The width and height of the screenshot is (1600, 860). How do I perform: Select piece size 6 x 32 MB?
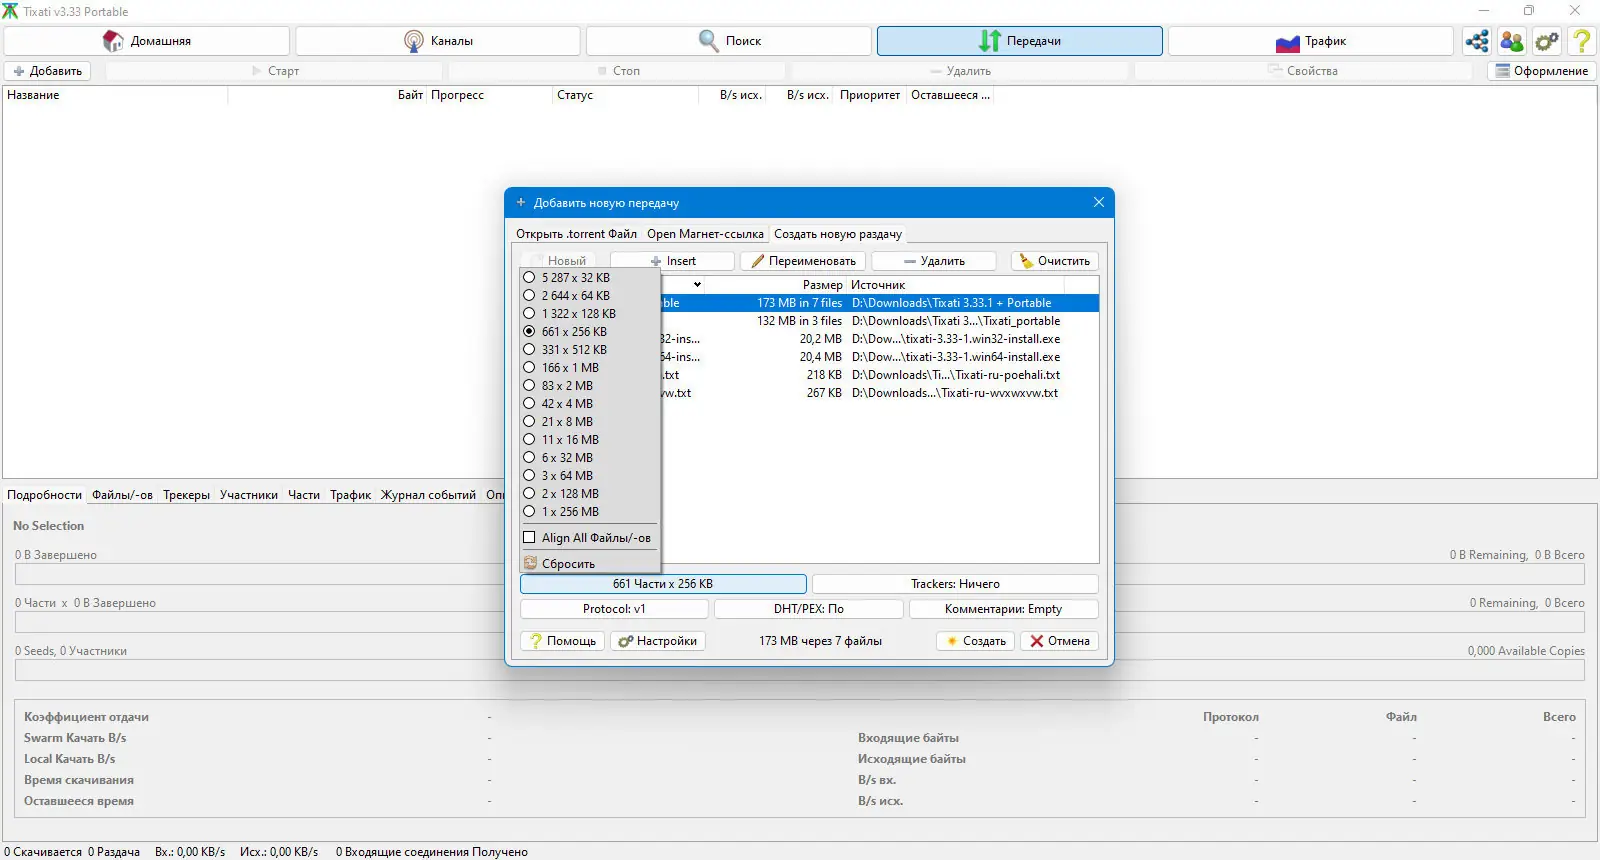point(590,458)
